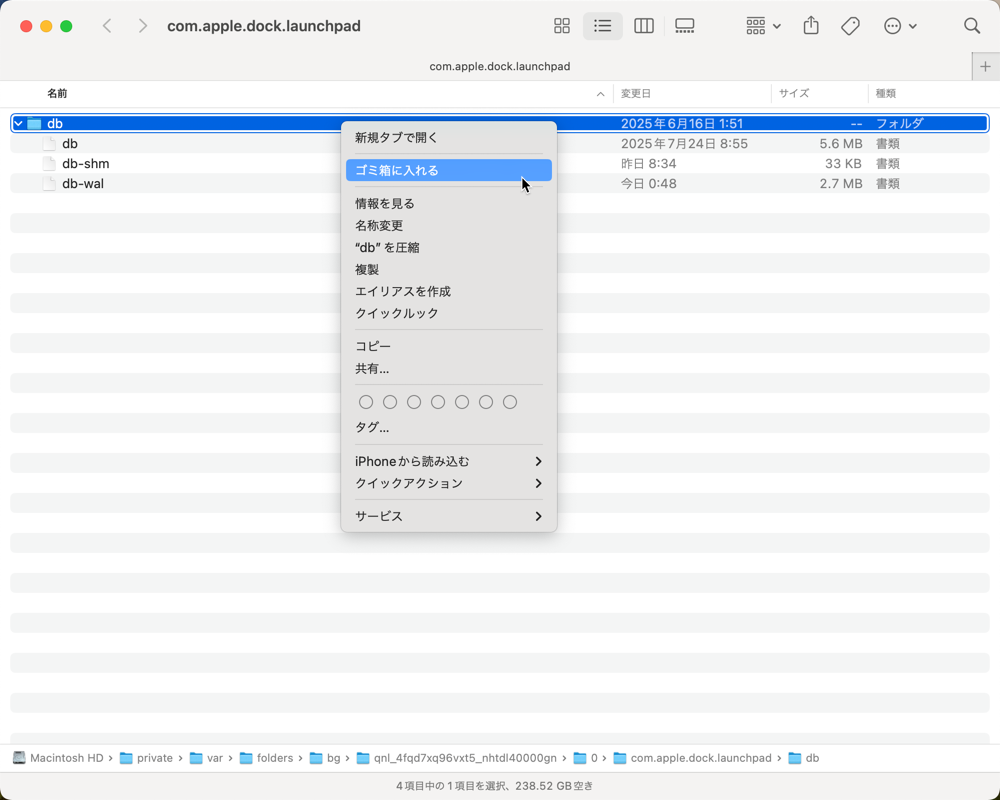Switch to icon grid view
The width and height of the screenshot is (1000, 800).
coord(562,26)
